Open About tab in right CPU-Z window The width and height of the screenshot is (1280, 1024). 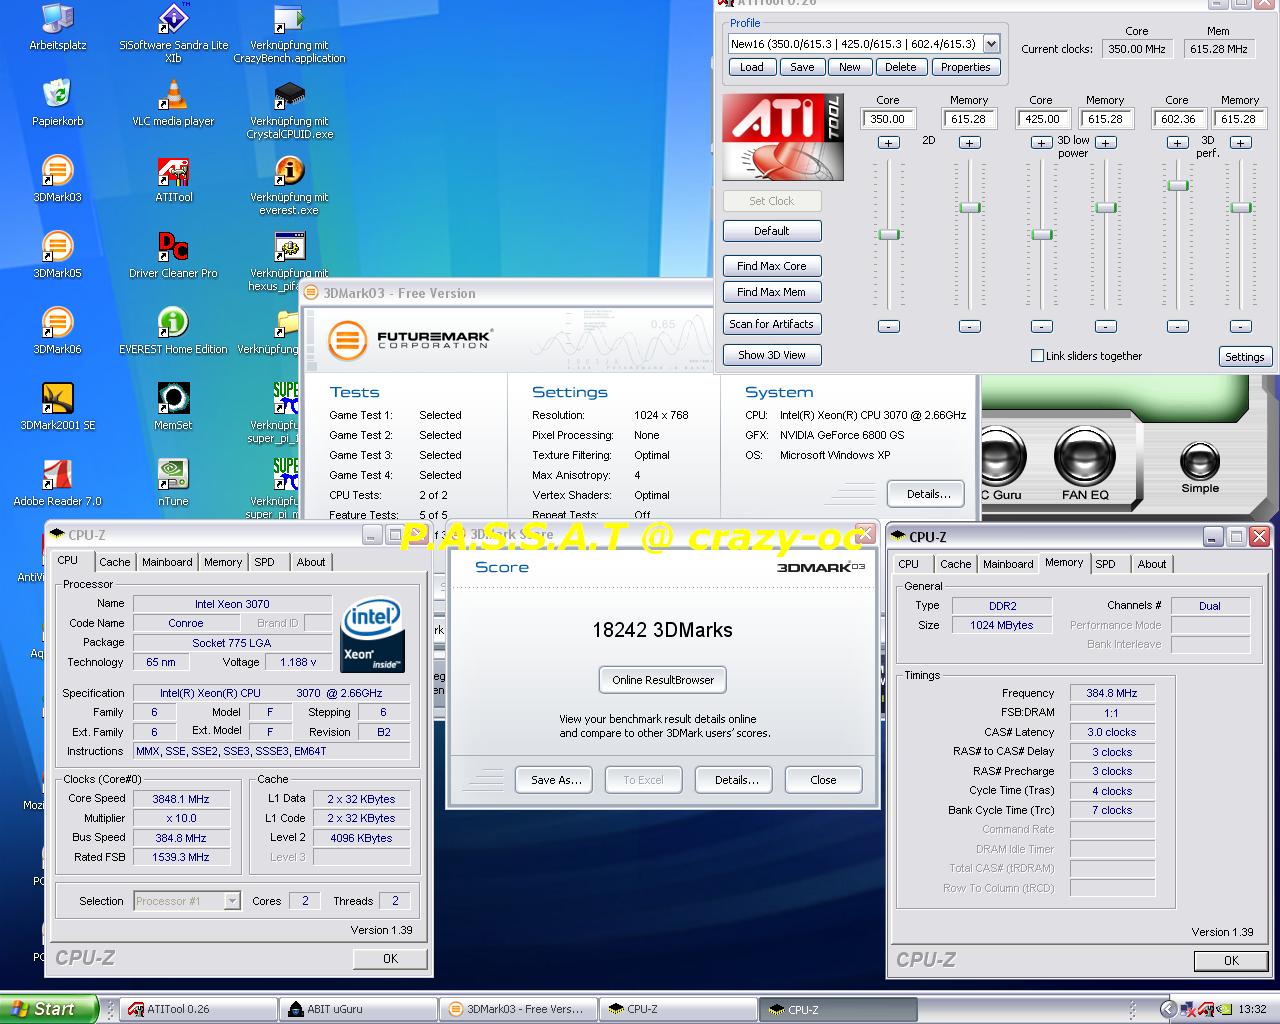coord(1152,564)
